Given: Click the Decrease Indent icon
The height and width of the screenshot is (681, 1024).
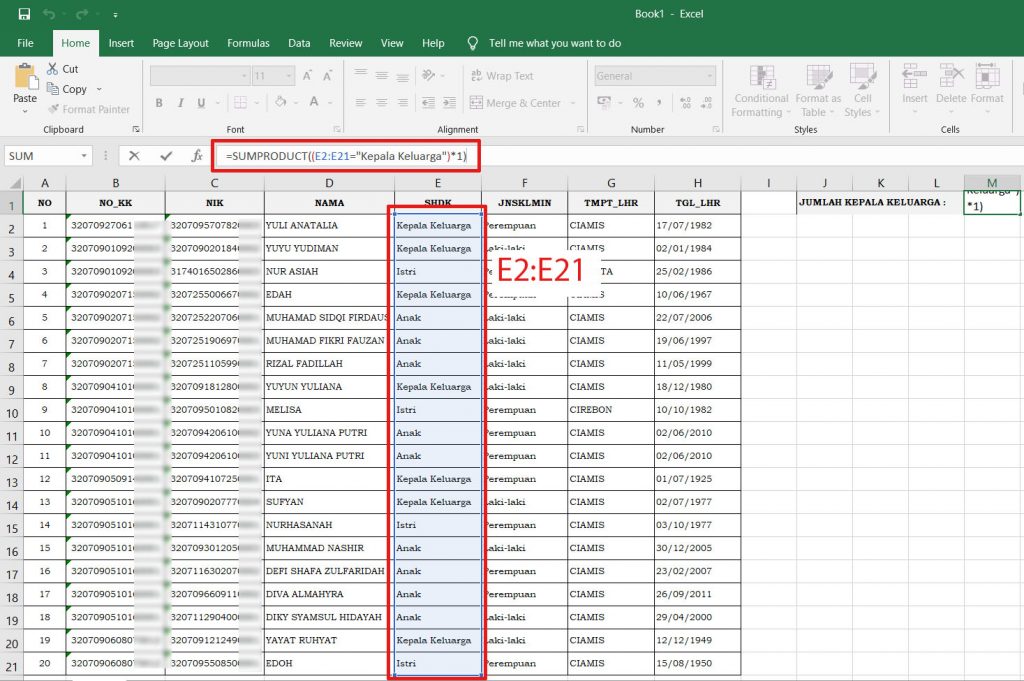Looking at the screenshot, I should click(x=428, y=103).
